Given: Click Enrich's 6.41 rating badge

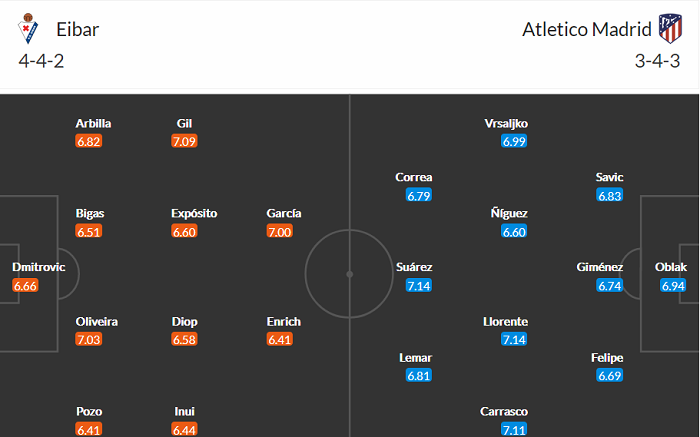Looking at the screenshot, I should [x=280, y=340].
